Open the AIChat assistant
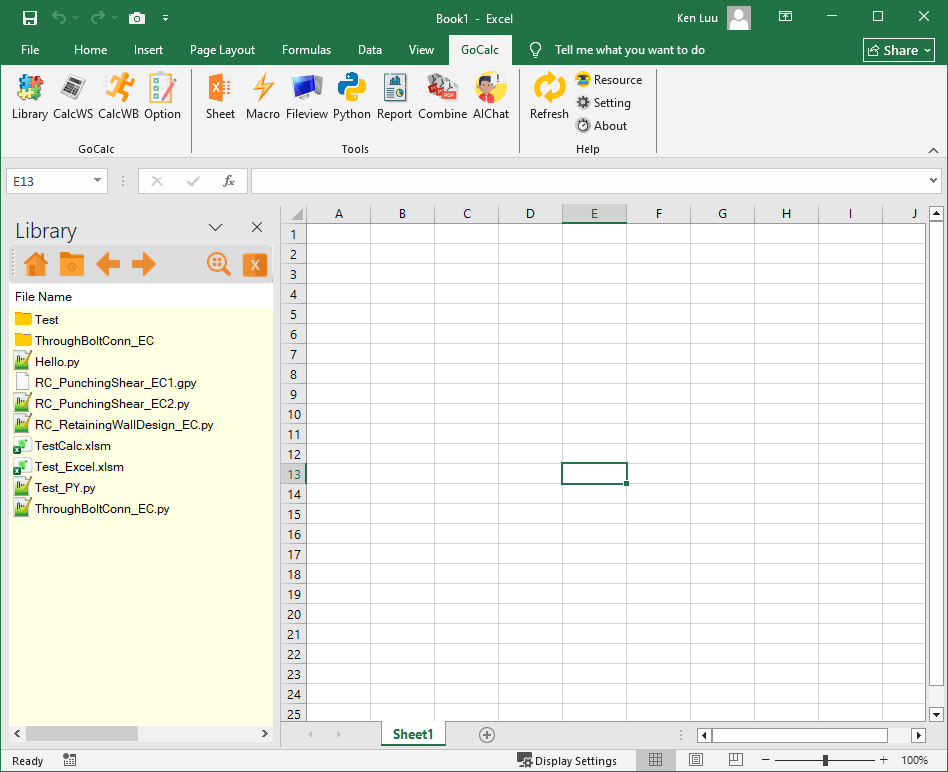Image resolution: width=948 pixels, height=772 pixels. tap(491, 97)
